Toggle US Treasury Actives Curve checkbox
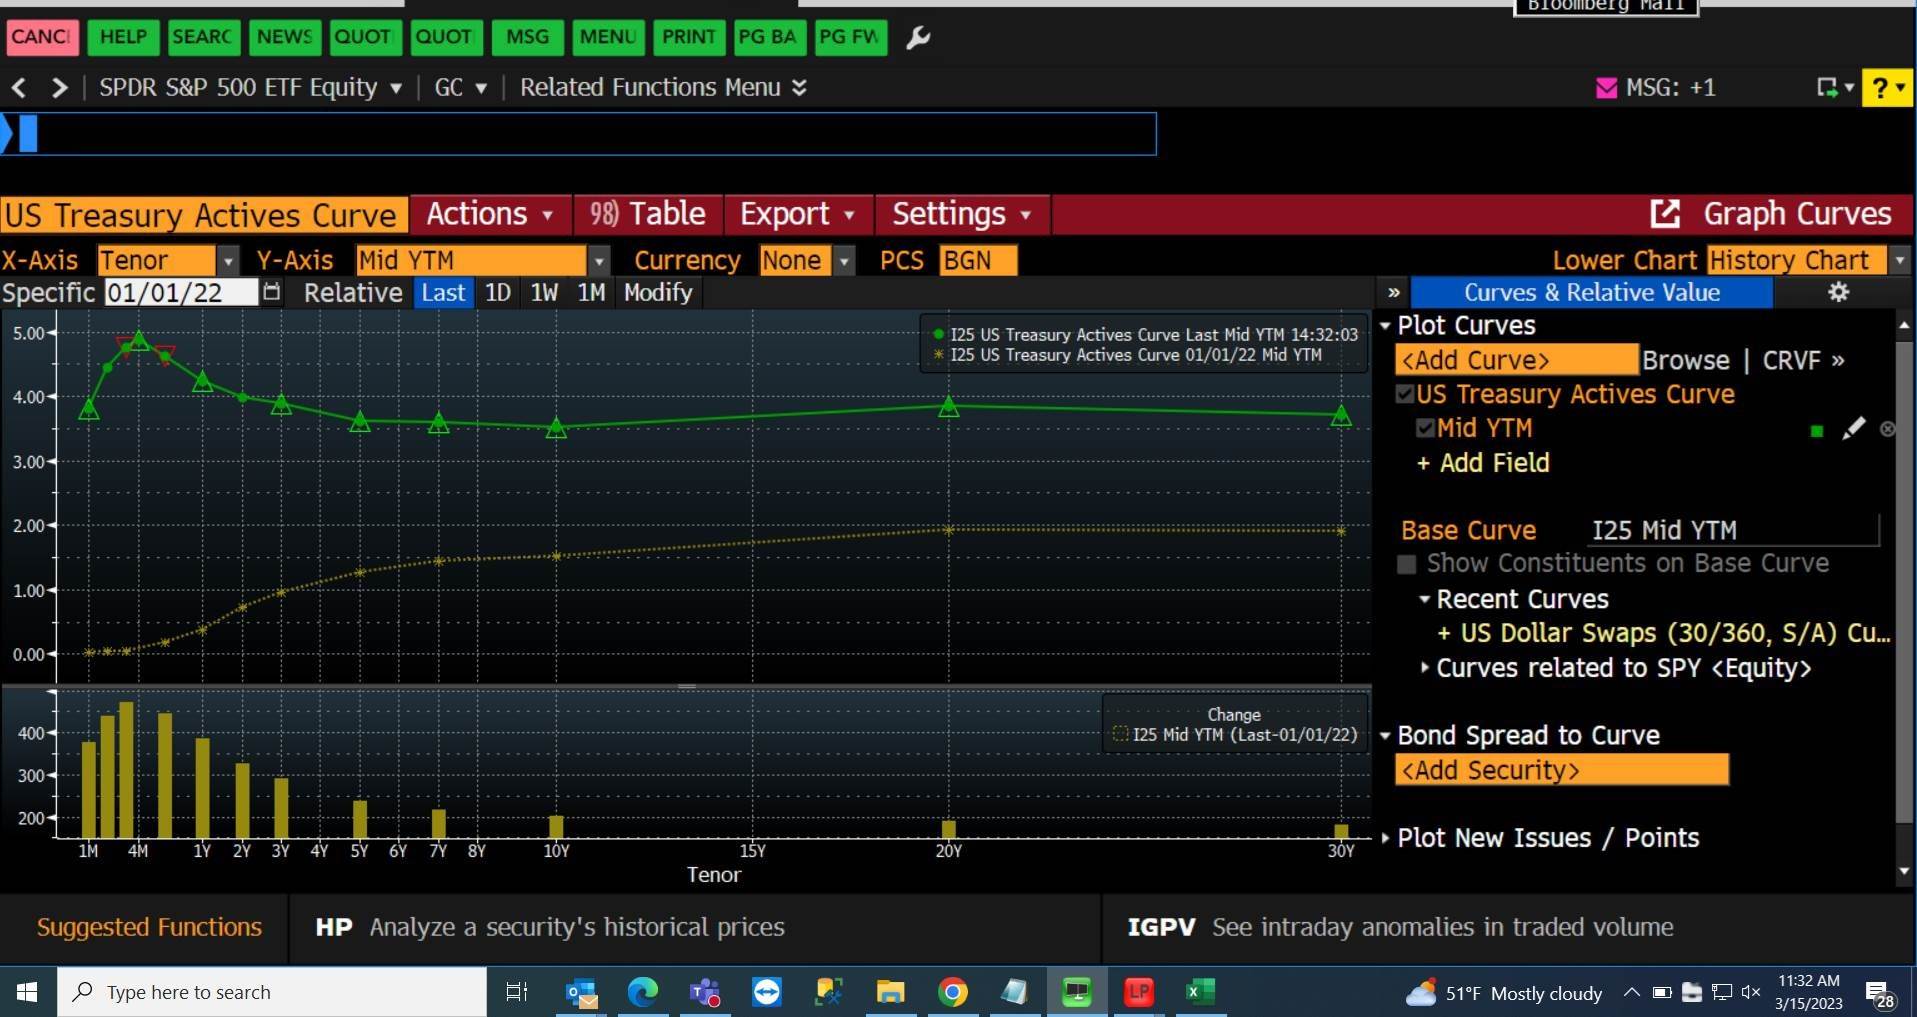This screenshot has height=1017, width=1917. pyautogui.click(x=1405, y=395)
